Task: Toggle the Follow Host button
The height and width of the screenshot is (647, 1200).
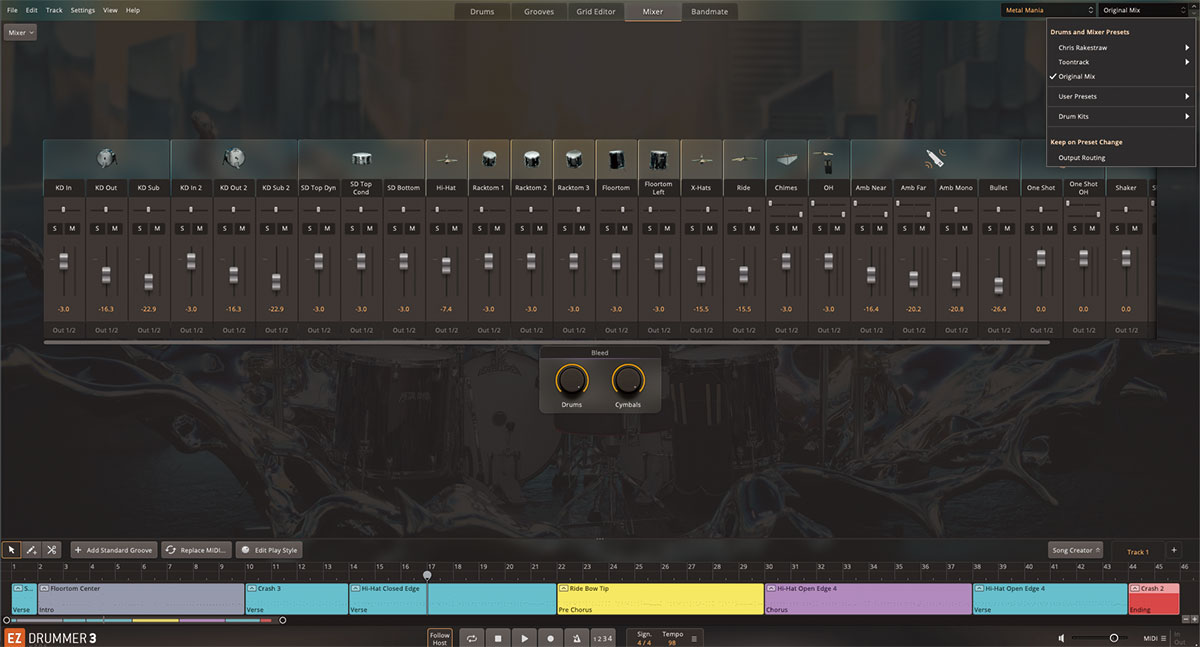Action: pyautogui.click(x=440, y=638)
